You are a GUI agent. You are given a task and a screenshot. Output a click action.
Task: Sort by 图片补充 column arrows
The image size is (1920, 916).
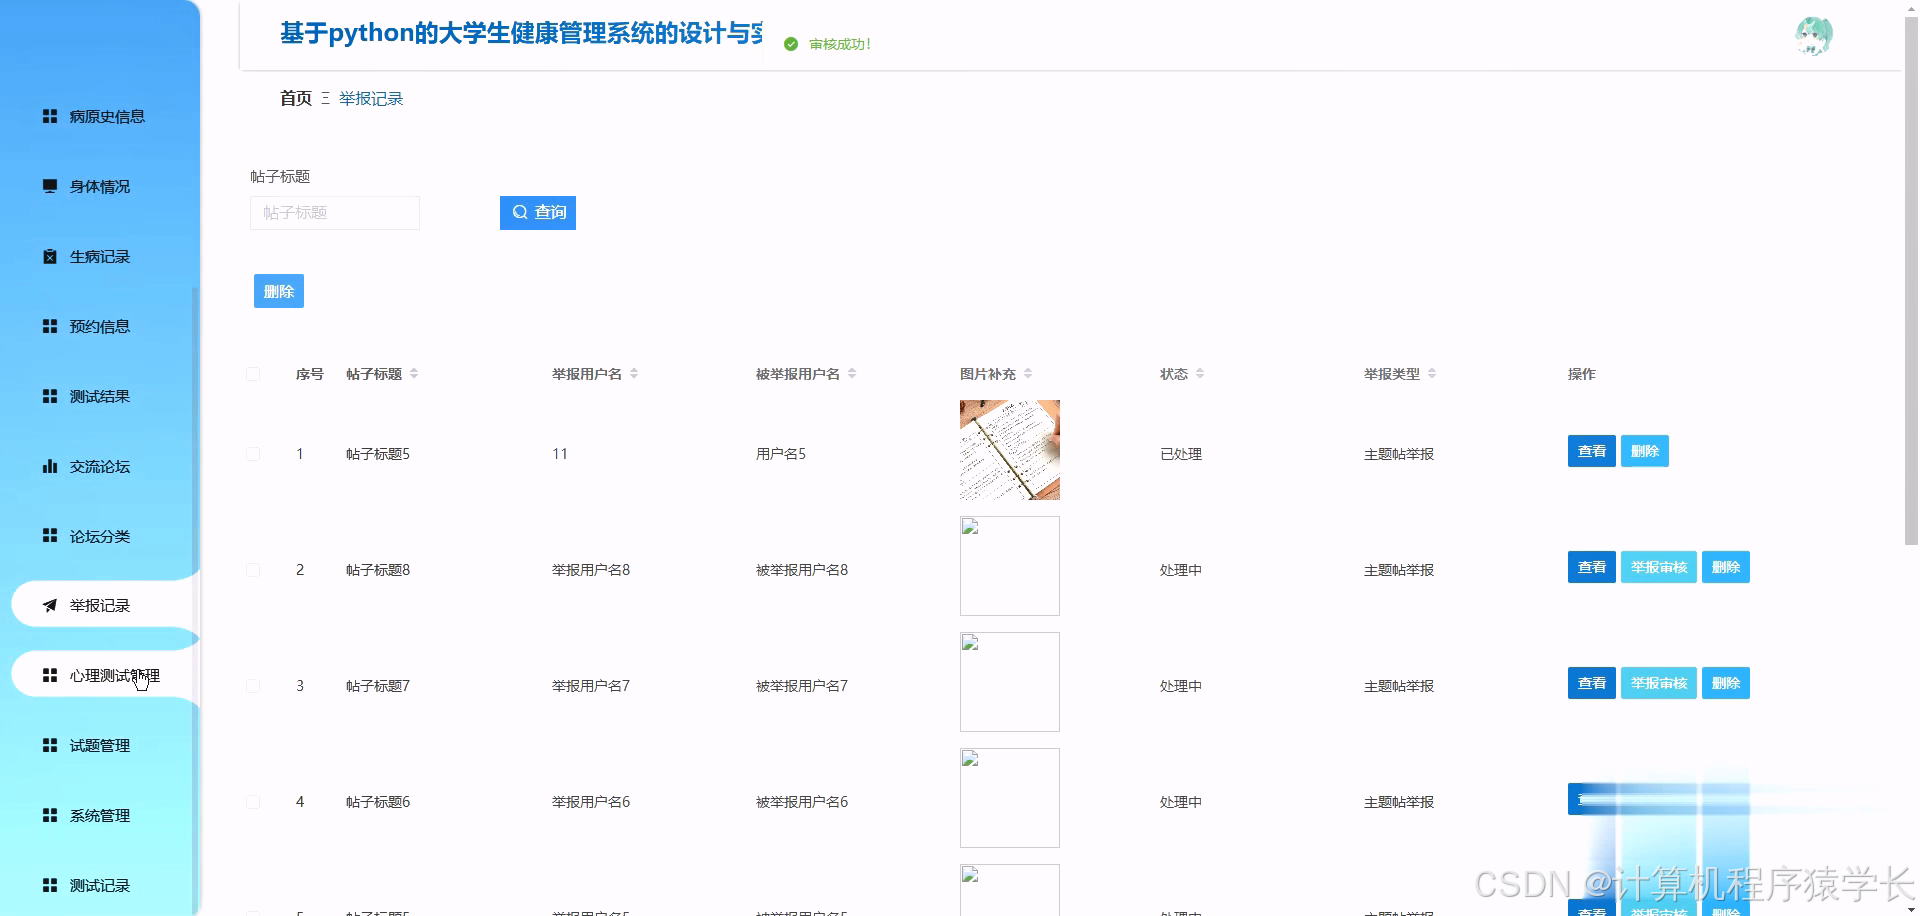click(1028, 374)
